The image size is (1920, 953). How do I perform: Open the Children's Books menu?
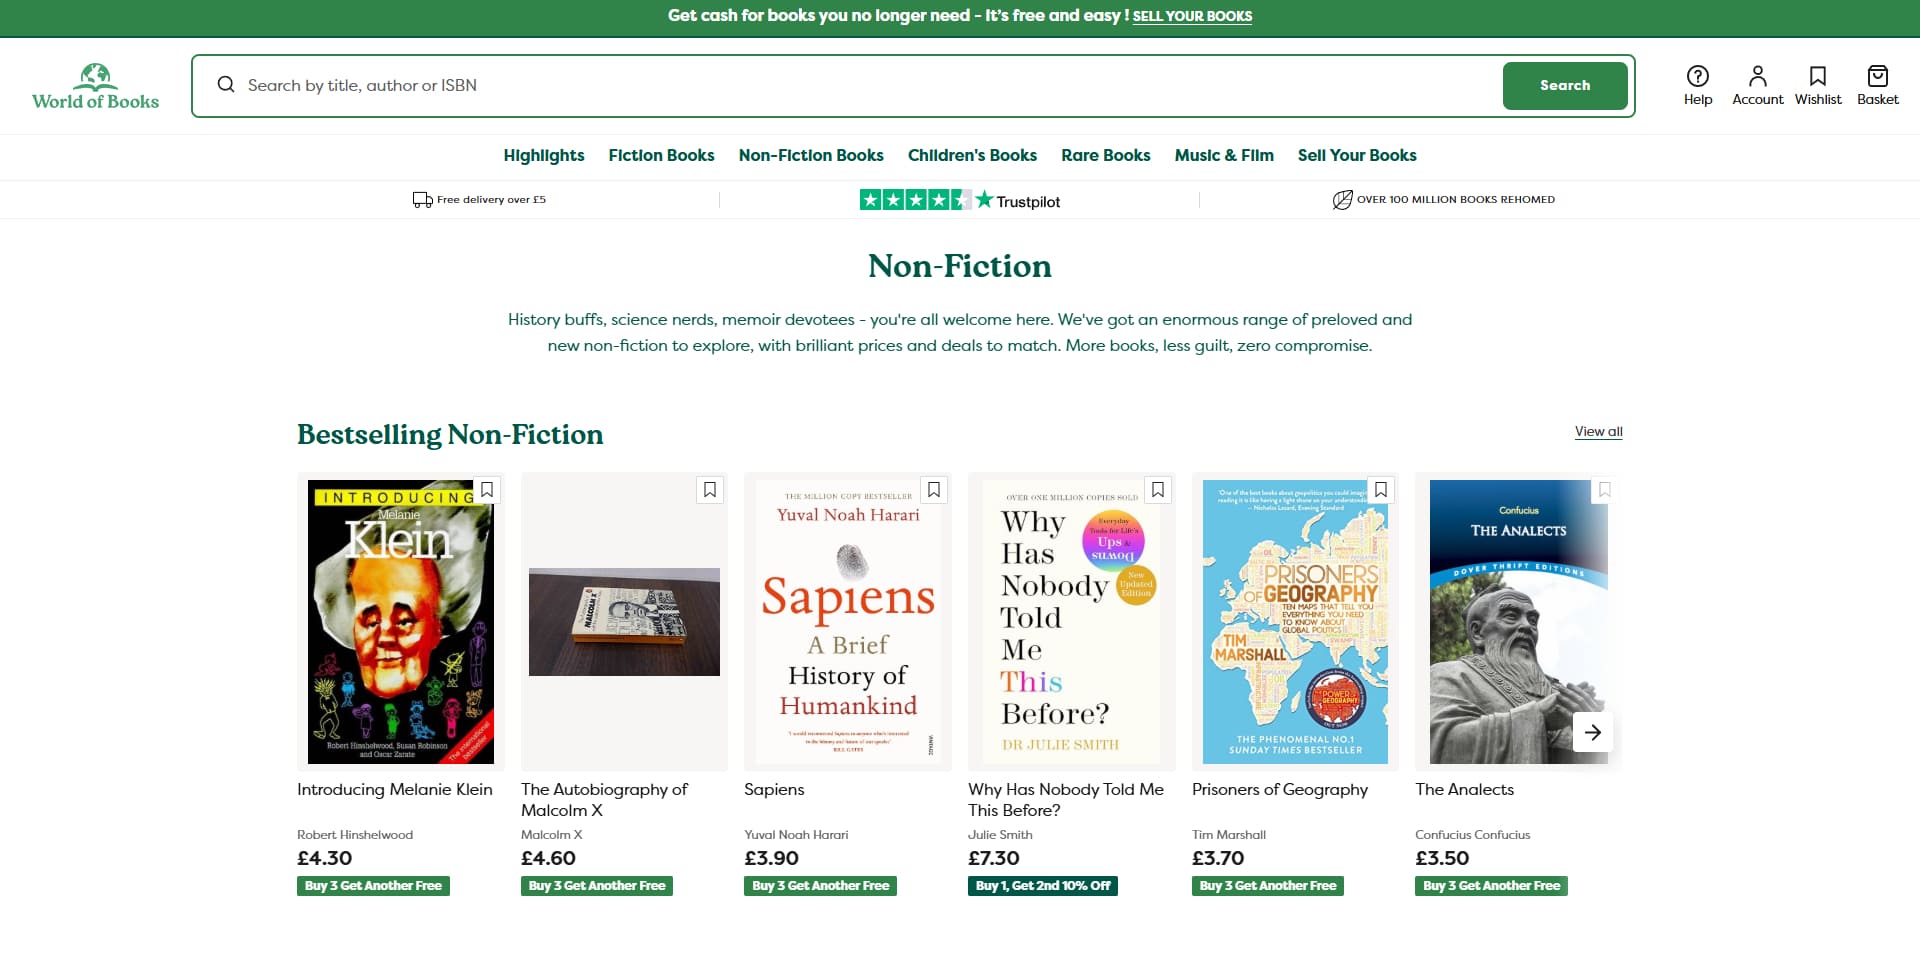(972, 155)
